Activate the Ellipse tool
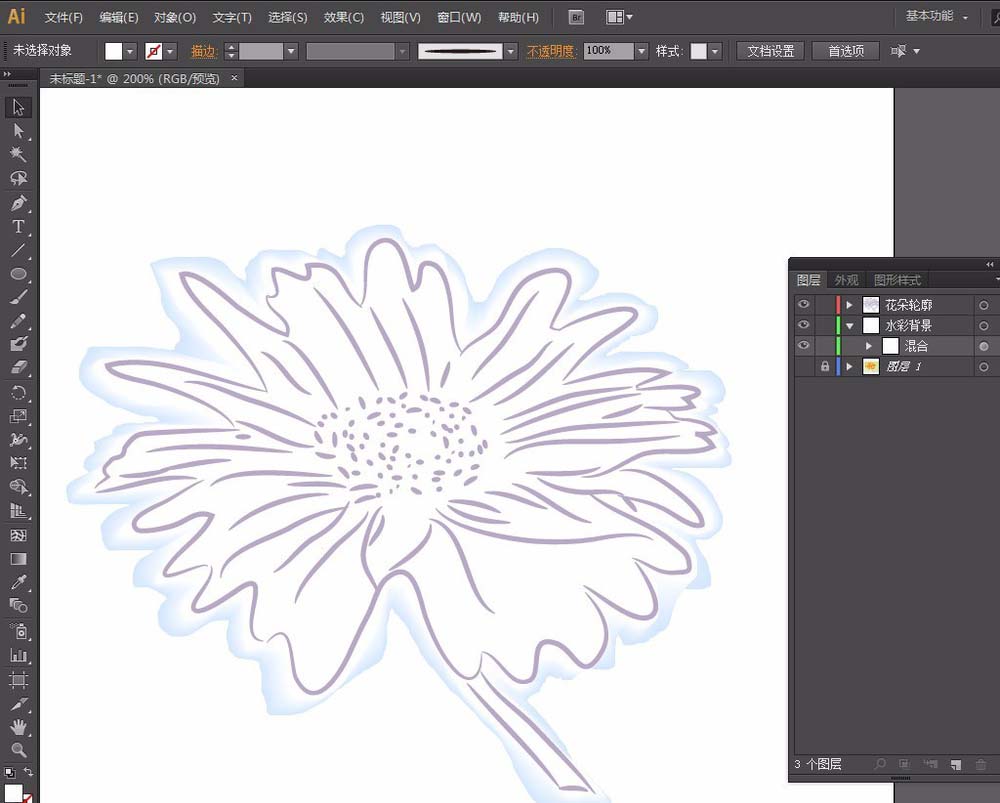The image size is (1000, 803). (18, 274)
